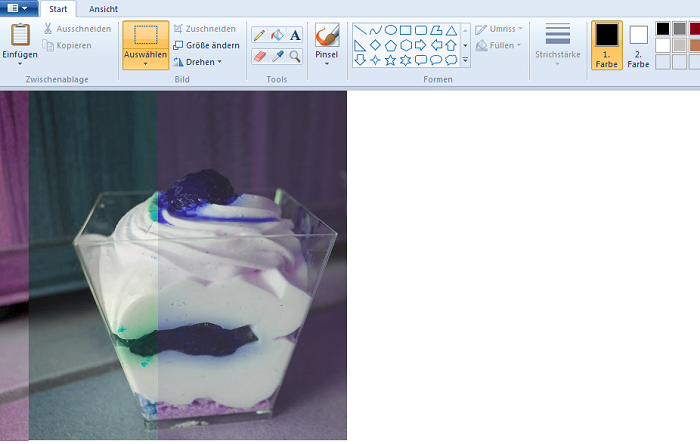Switch to the Ansicht tab
The height and width of the screenshot is (444, 700).
(103, 9)
